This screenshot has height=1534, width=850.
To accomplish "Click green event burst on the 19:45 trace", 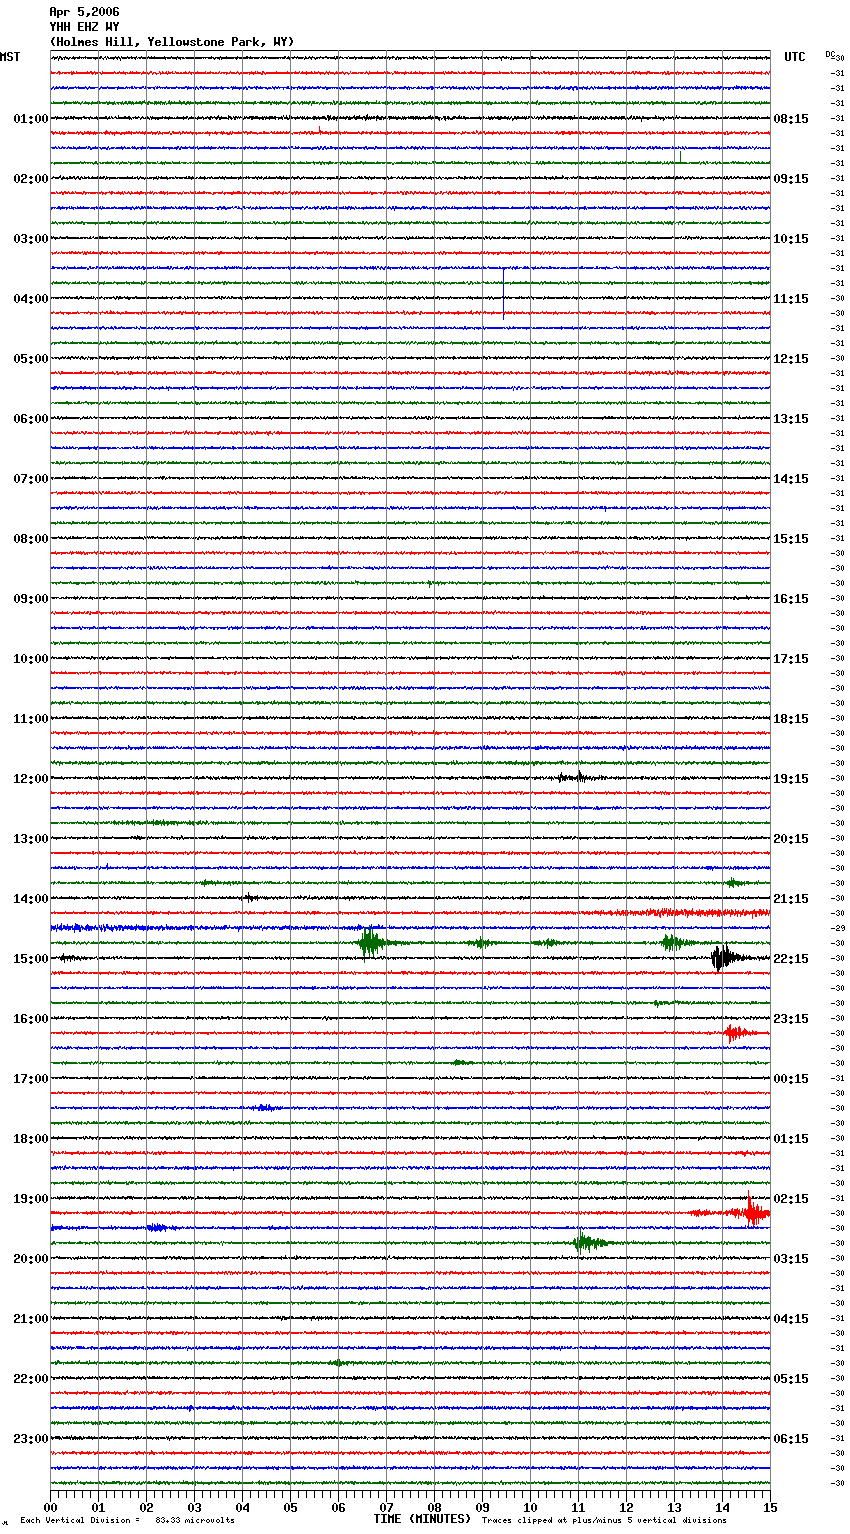I will point(588,1242).
